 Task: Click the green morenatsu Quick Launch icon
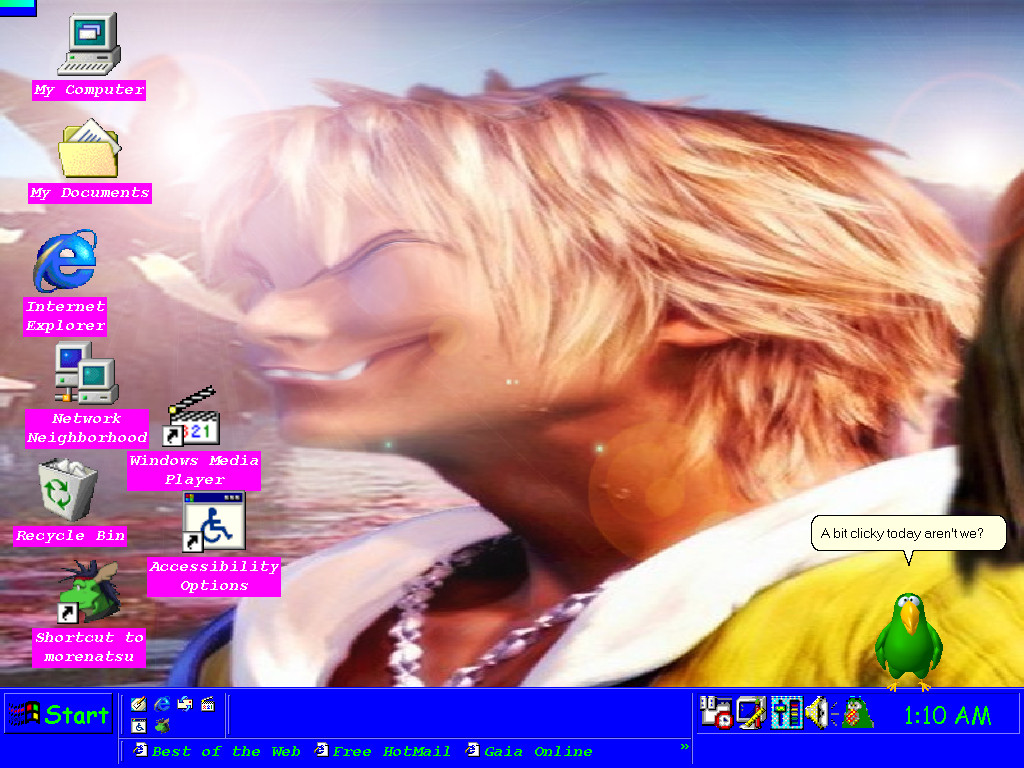pos(162,726)
